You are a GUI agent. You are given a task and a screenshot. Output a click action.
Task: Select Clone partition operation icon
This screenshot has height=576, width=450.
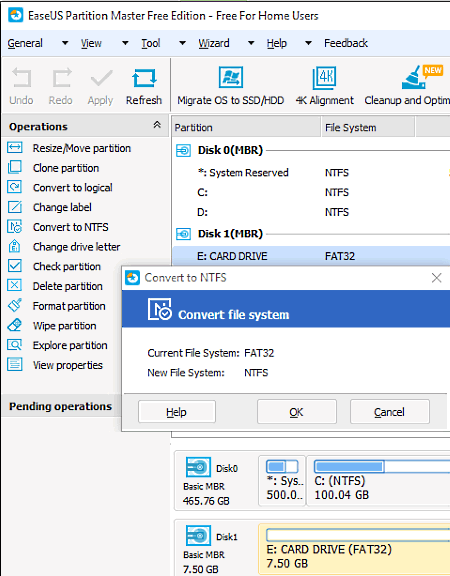pyautogui.click(x=15, y=167)
